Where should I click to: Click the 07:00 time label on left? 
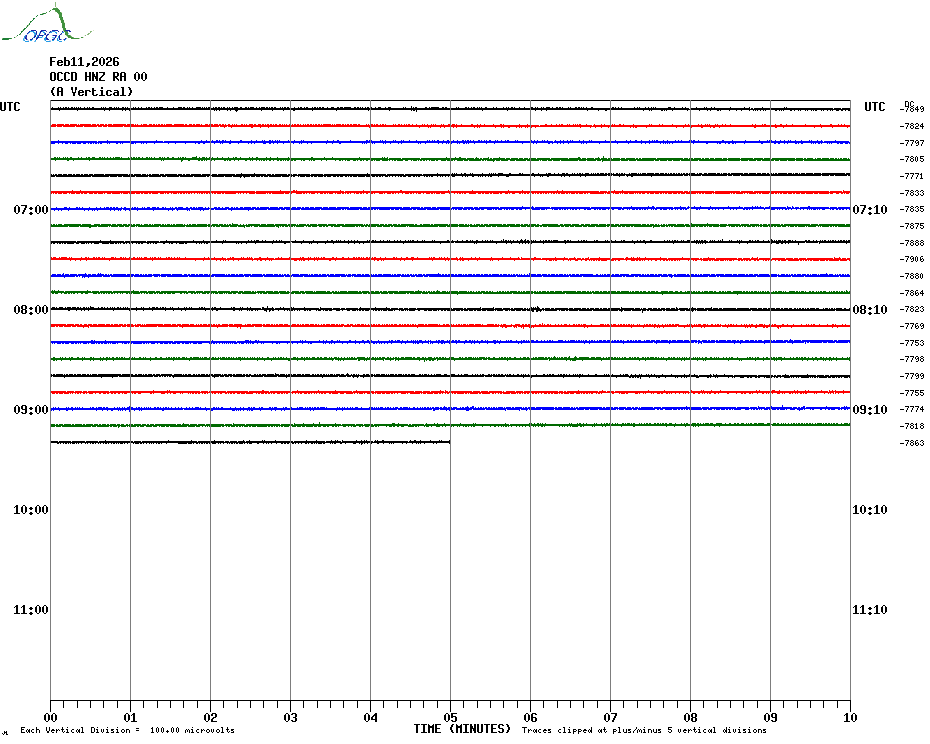pyautogui.click(x=30, y=210)
